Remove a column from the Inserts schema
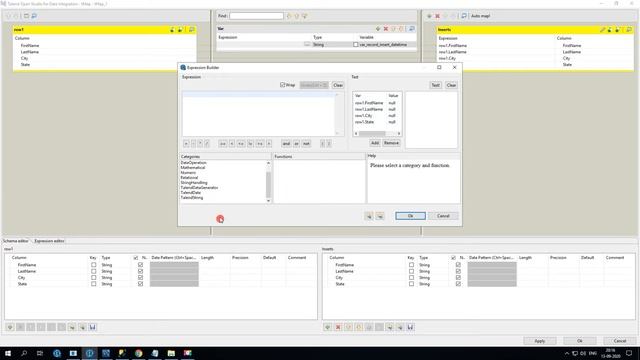 point(338,327)
